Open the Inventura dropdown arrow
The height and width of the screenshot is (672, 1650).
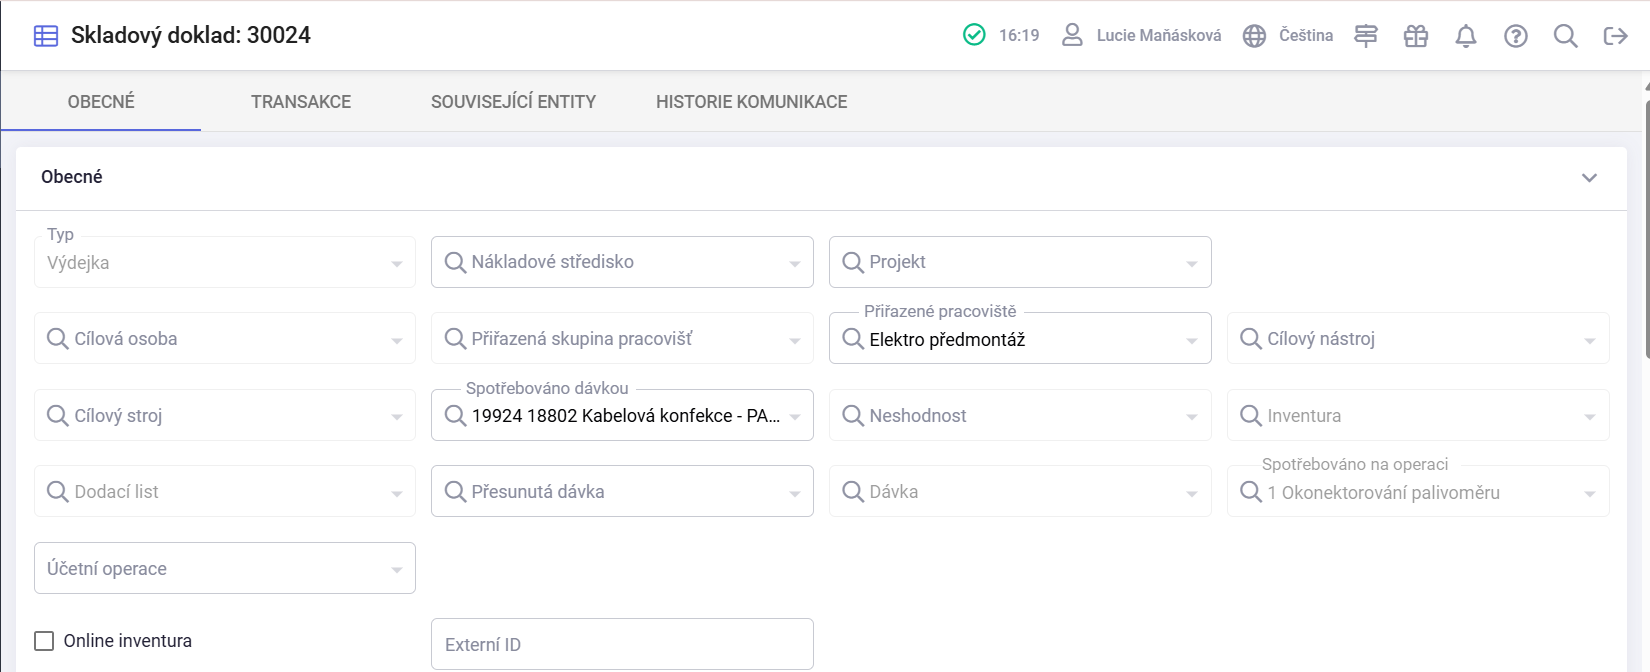(1590, 417)
